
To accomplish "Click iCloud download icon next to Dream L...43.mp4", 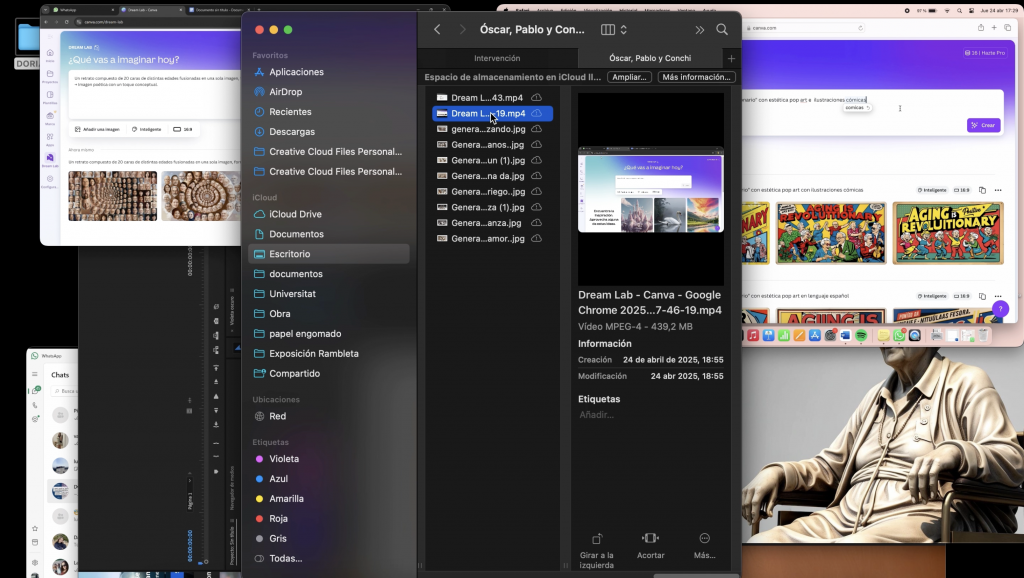I will coord(537,98).
